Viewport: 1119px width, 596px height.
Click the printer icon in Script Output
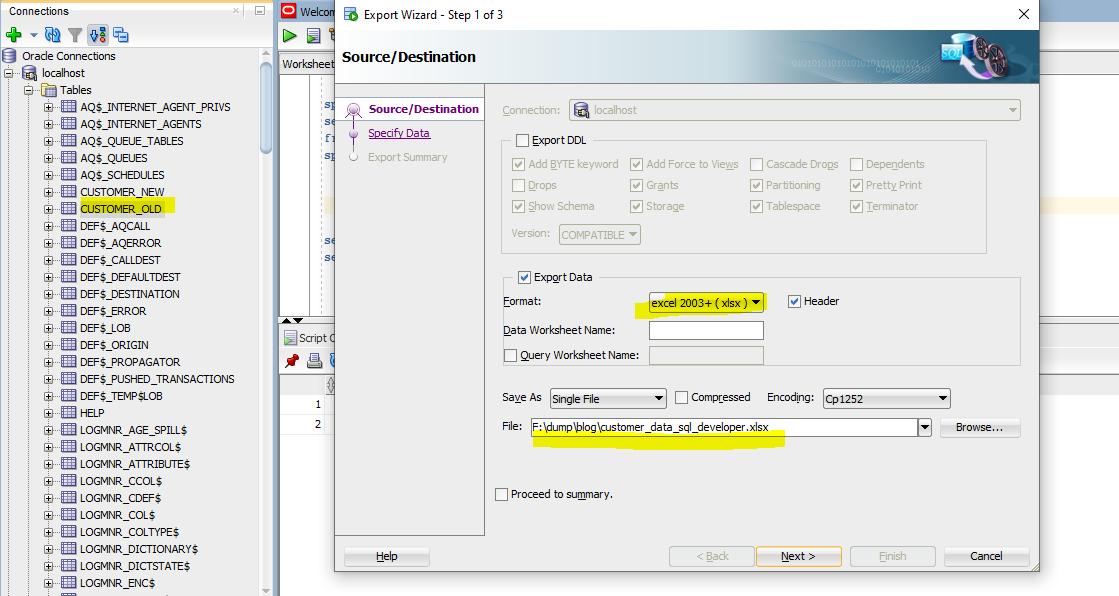pos(314,361)
